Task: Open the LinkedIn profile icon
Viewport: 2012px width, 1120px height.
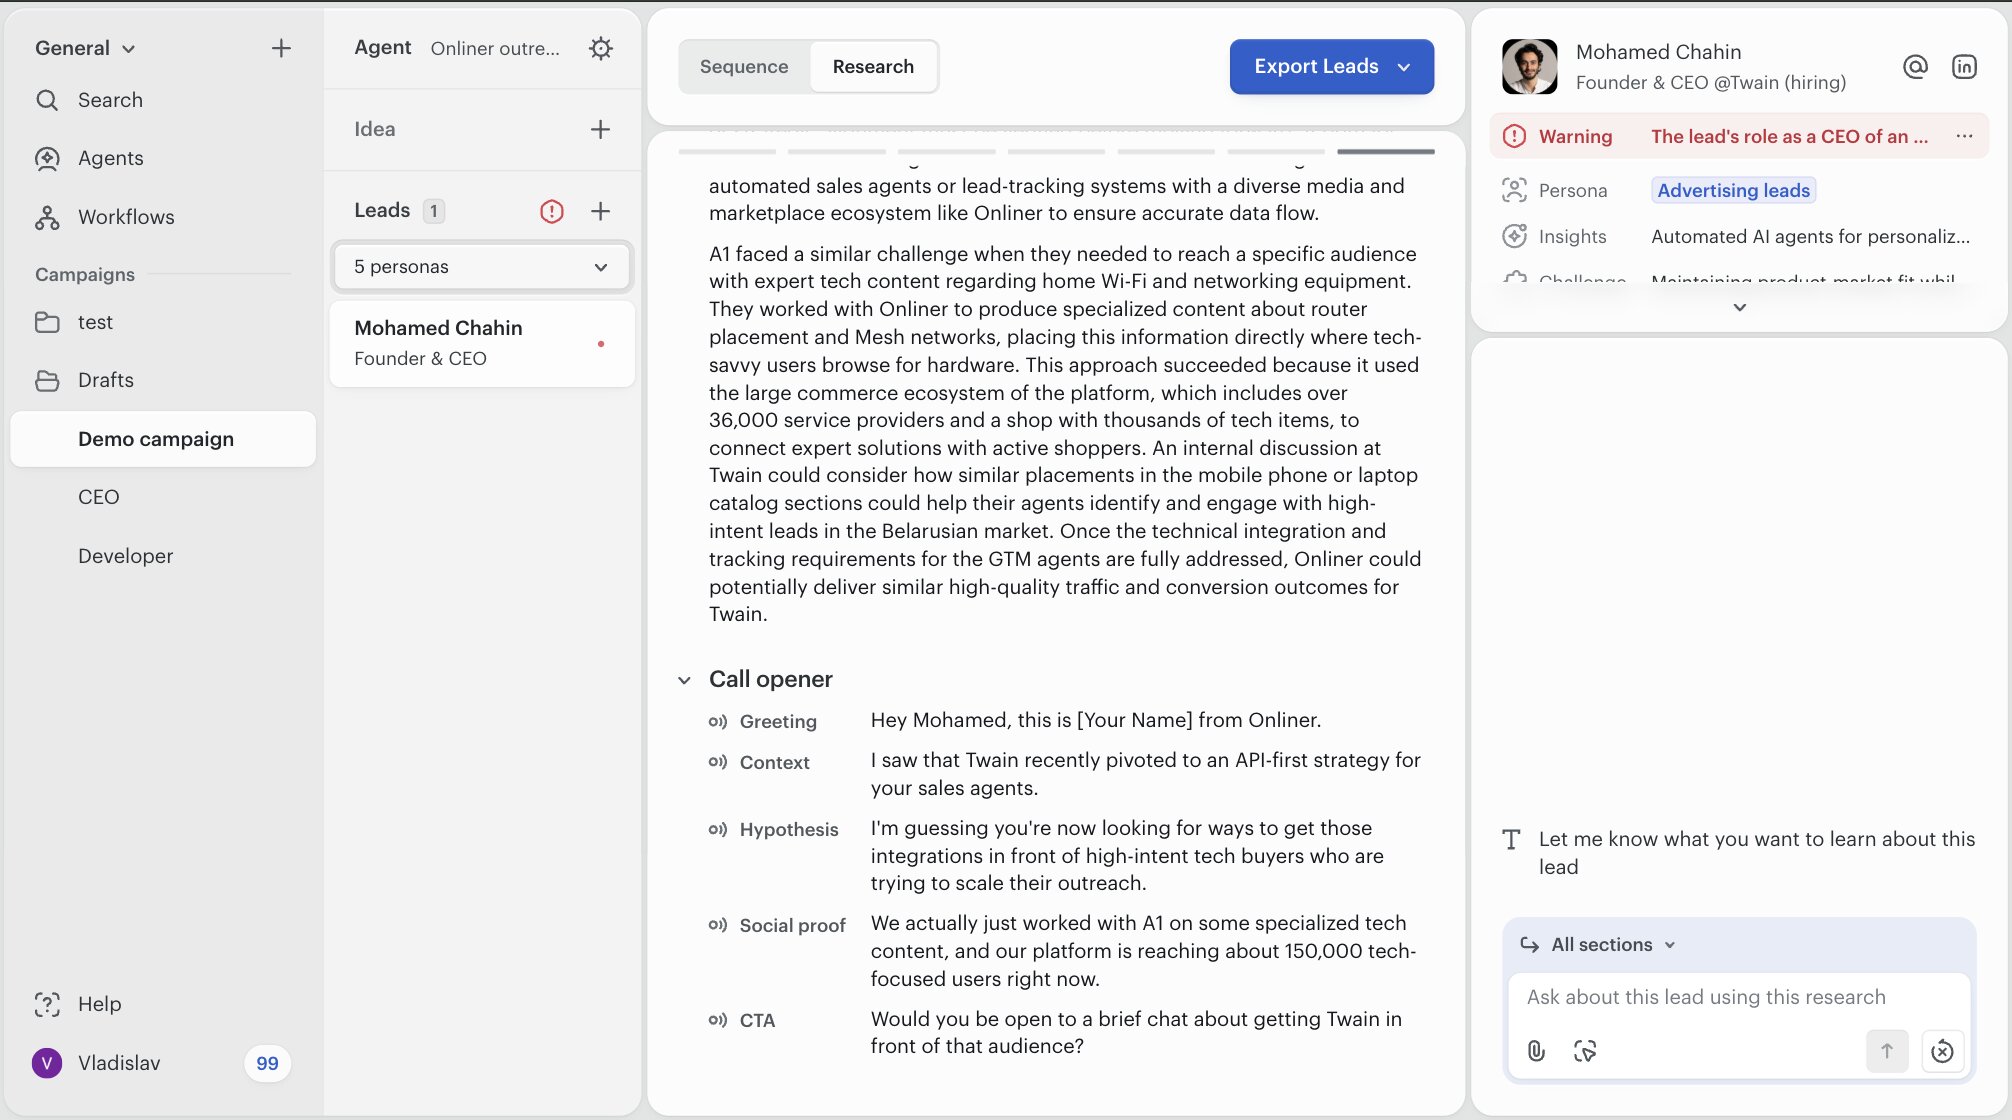Action: (1964, 67)
